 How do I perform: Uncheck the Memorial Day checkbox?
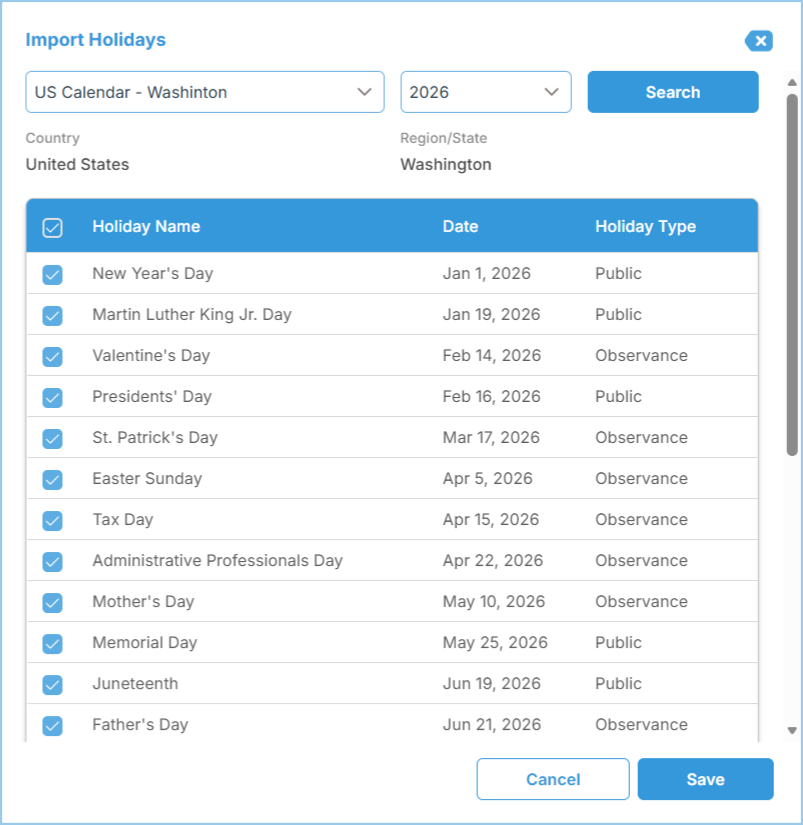tap(53, 644)
